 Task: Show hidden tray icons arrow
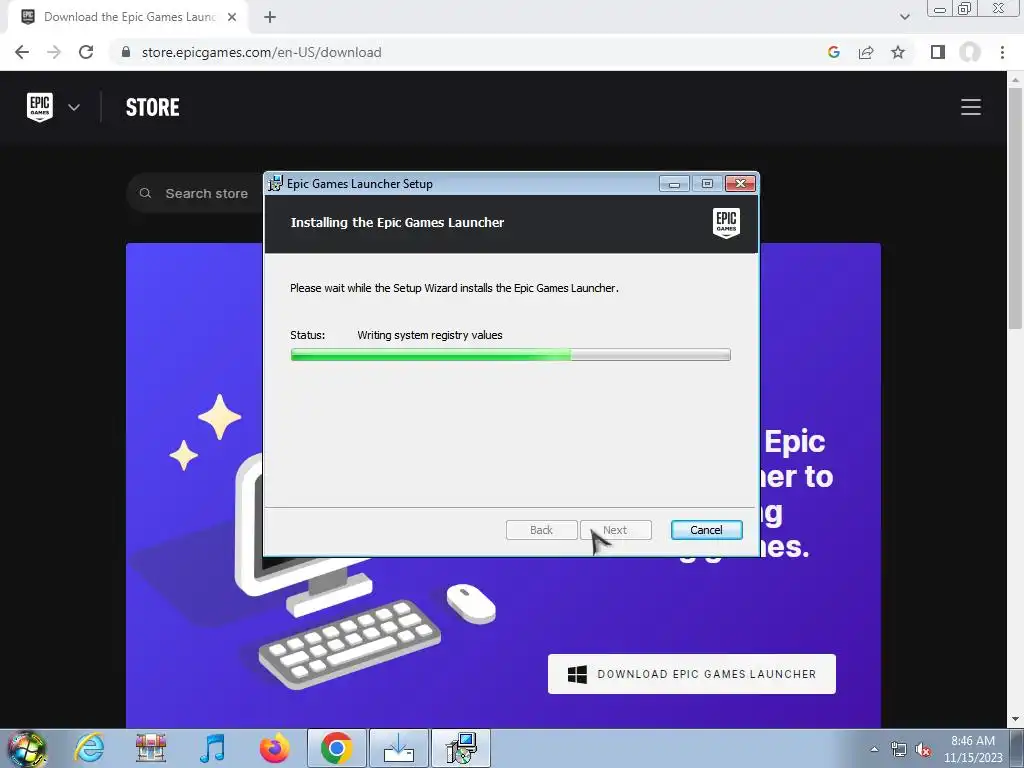tap(874, 749)
